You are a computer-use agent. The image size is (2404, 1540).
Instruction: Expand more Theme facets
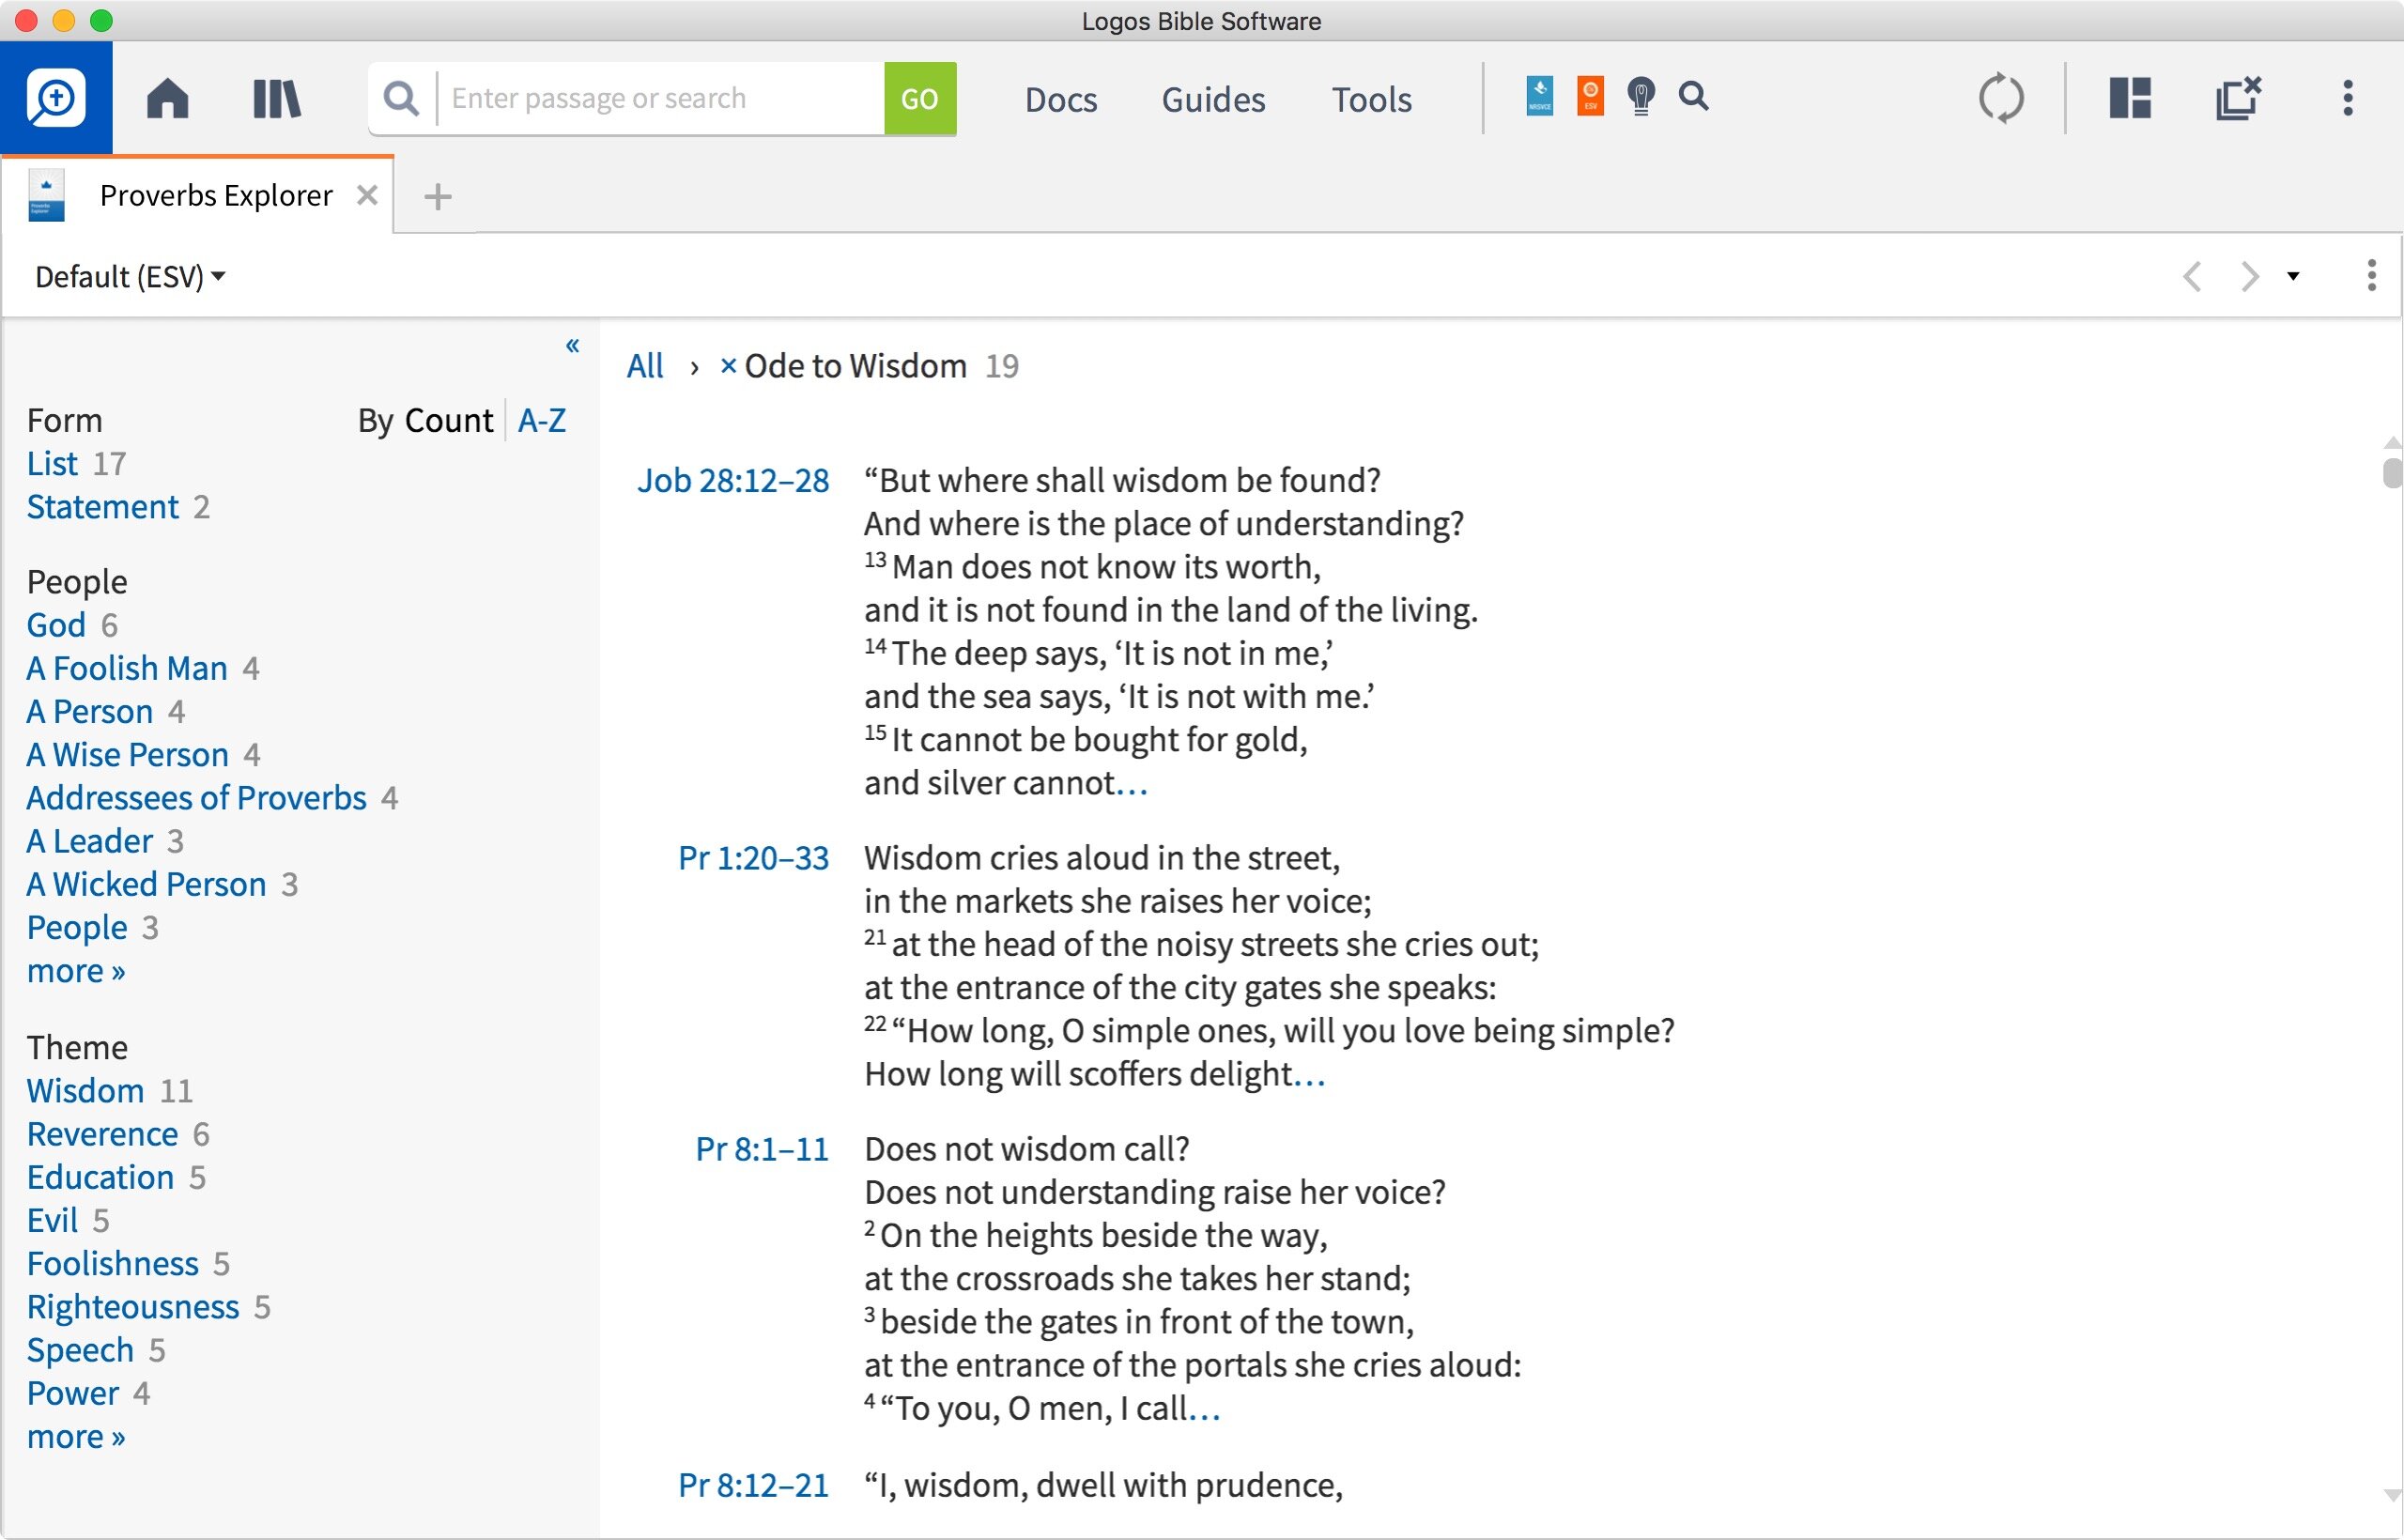76,1436
